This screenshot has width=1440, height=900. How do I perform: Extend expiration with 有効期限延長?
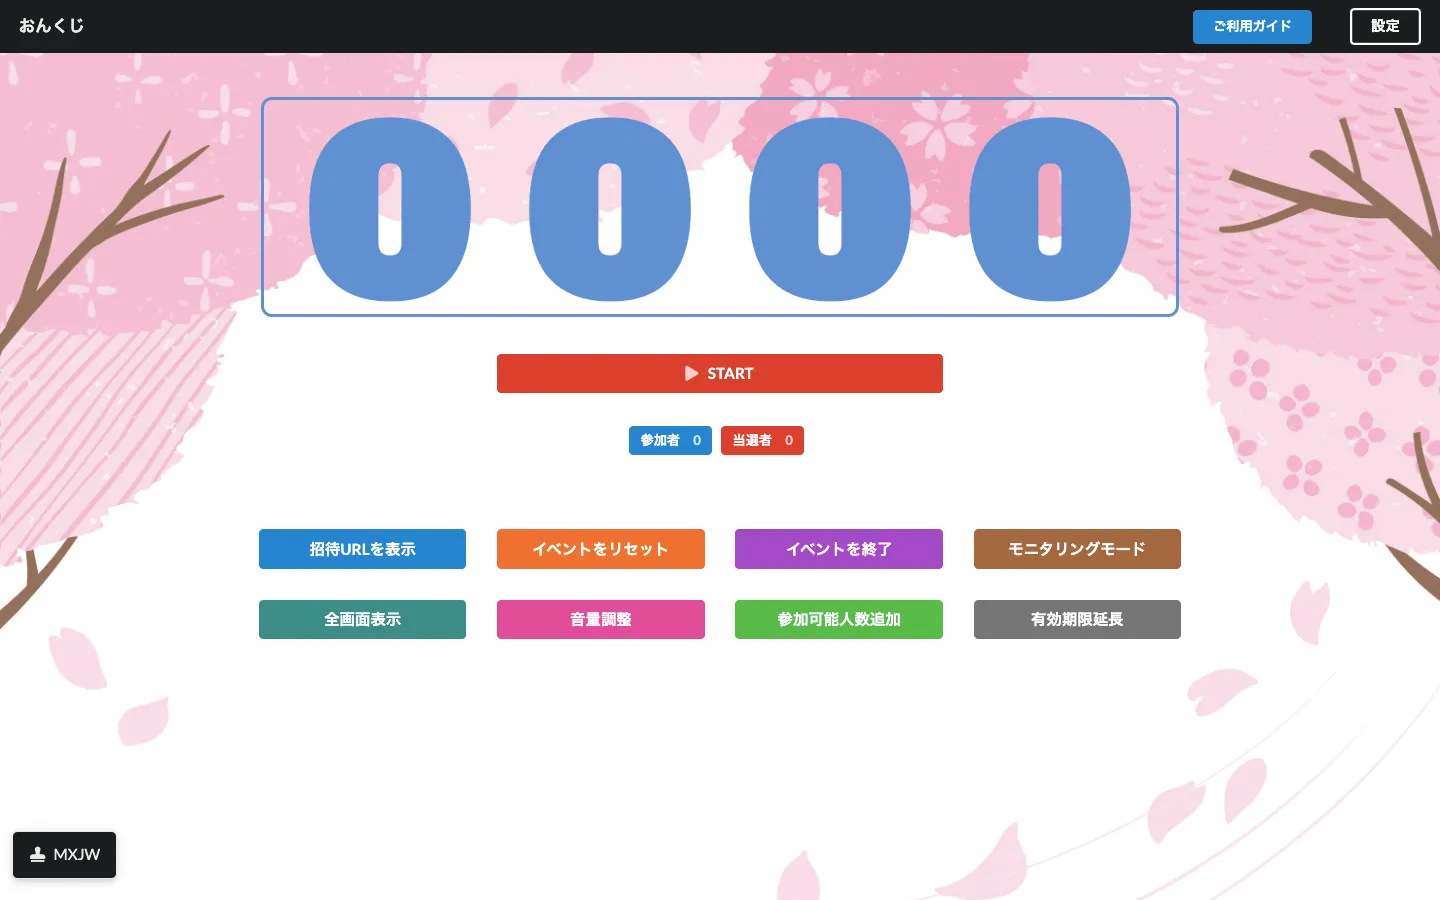[1076, 619]
